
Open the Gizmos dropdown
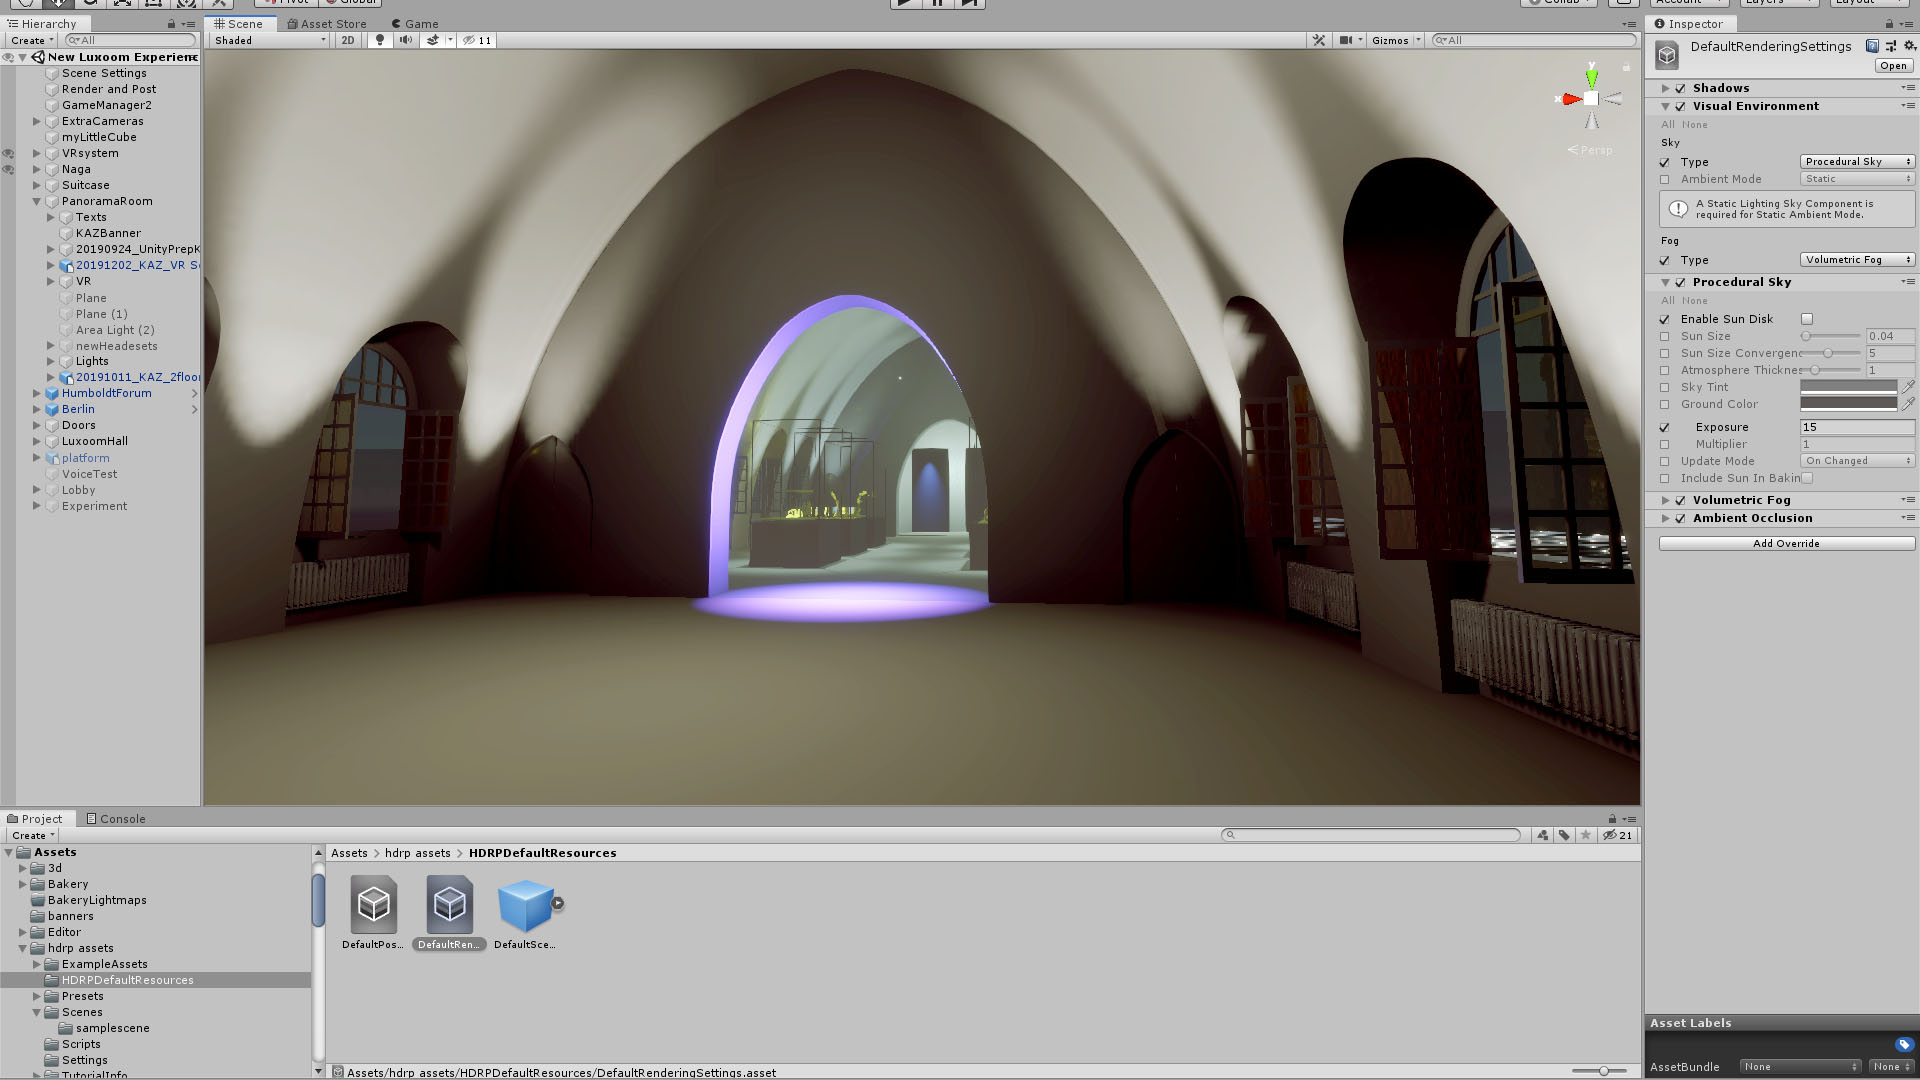[1396, 40]
